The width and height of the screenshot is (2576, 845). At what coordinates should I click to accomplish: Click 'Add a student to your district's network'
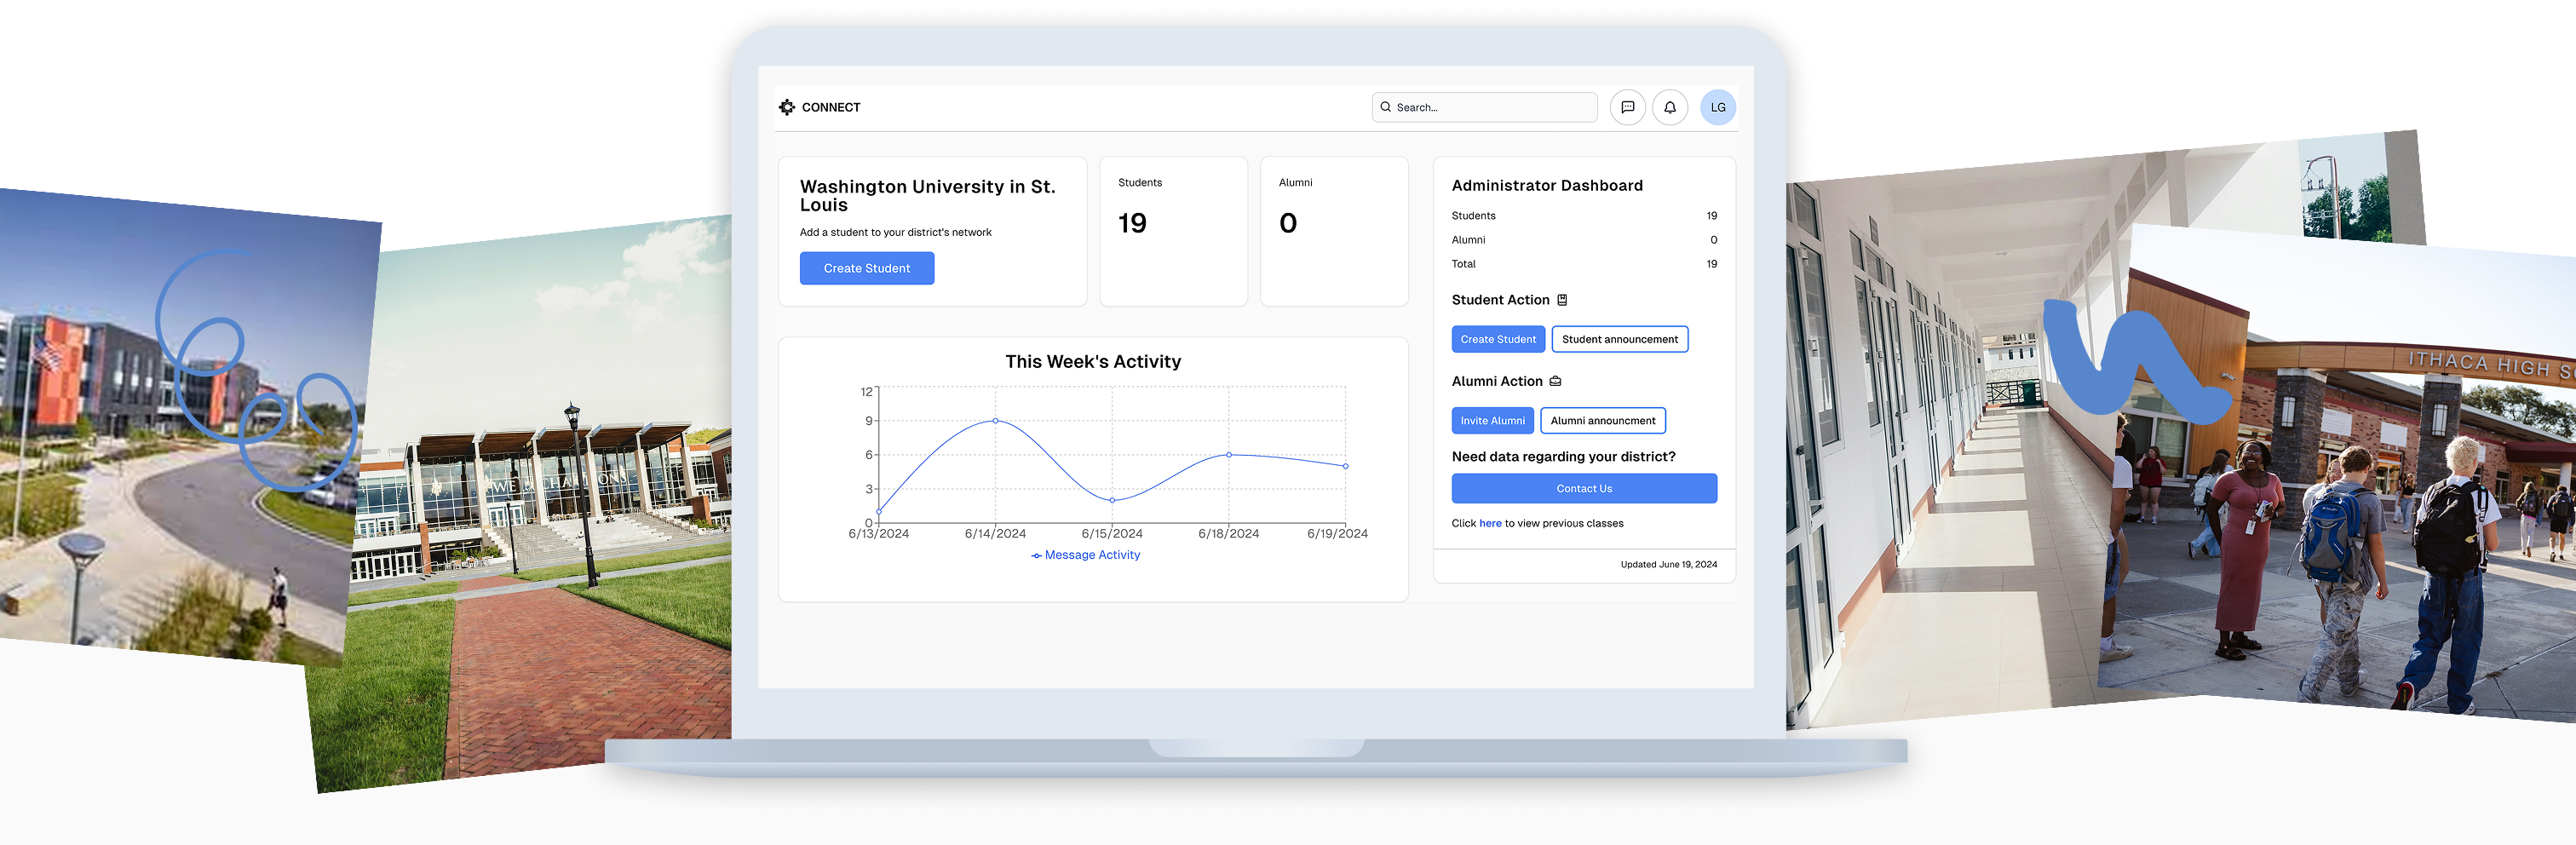pyautogui.click(x=895, y=232)
